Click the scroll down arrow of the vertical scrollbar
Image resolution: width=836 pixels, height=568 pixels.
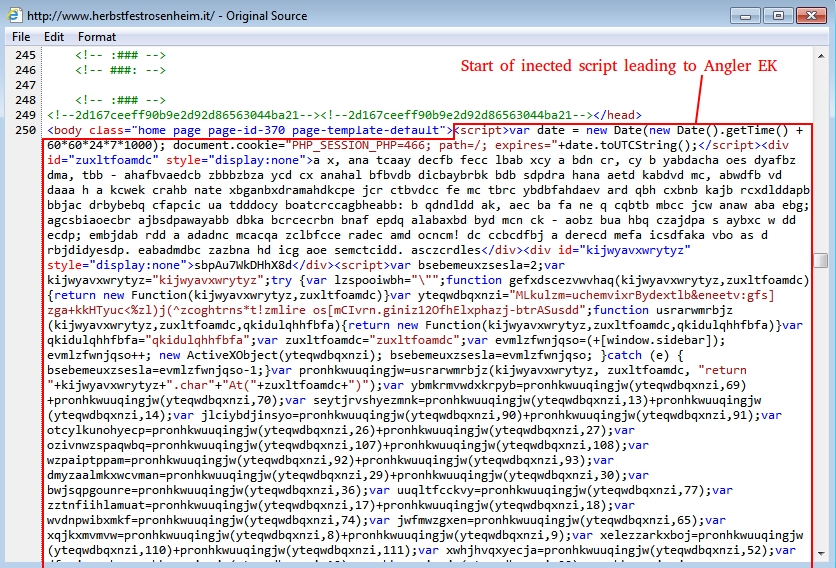point(821,554)
